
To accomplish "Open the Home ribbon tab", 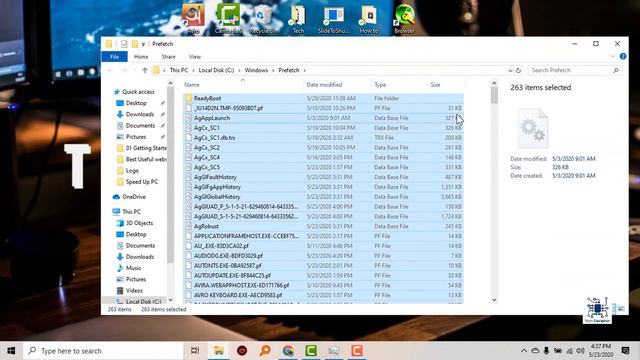I will point(141,57).
